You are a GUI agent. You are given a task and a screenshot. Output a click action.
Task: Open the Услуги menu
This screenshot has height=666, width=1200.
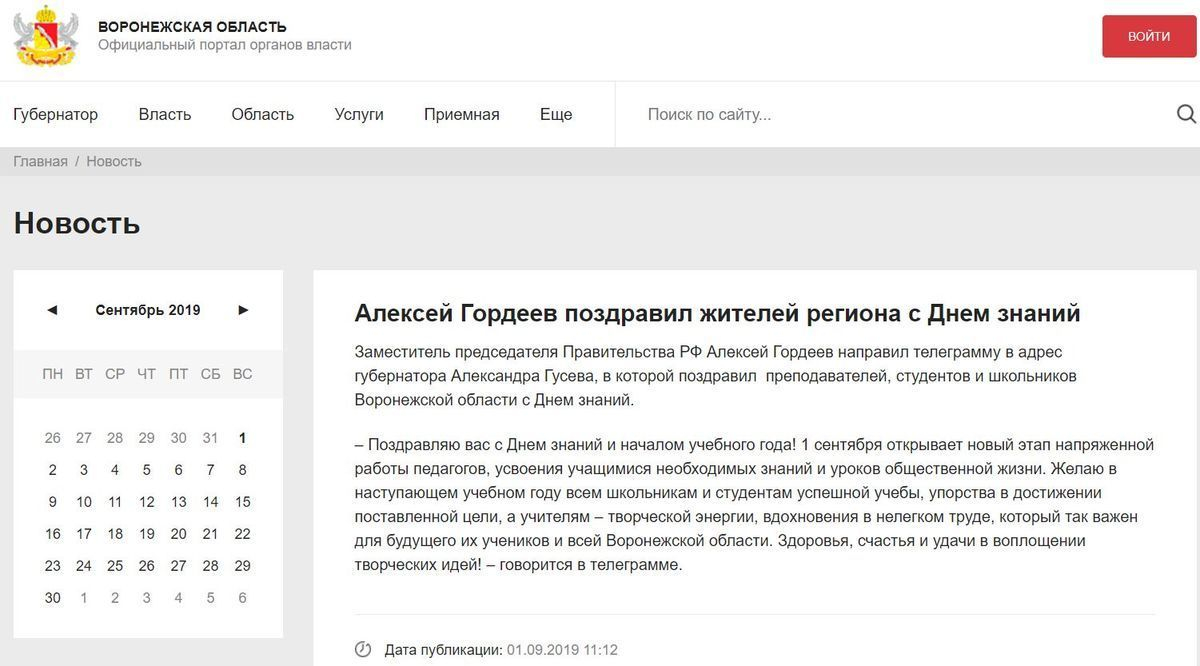pos(359,114)
